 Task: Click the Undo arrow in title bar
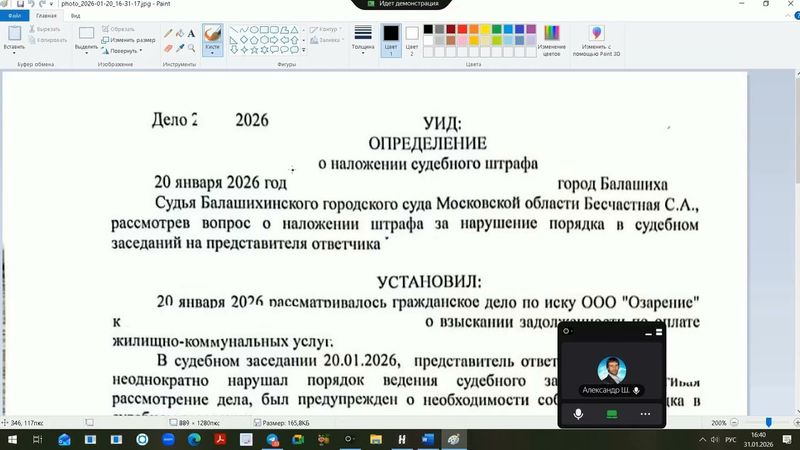coord(31,4)
